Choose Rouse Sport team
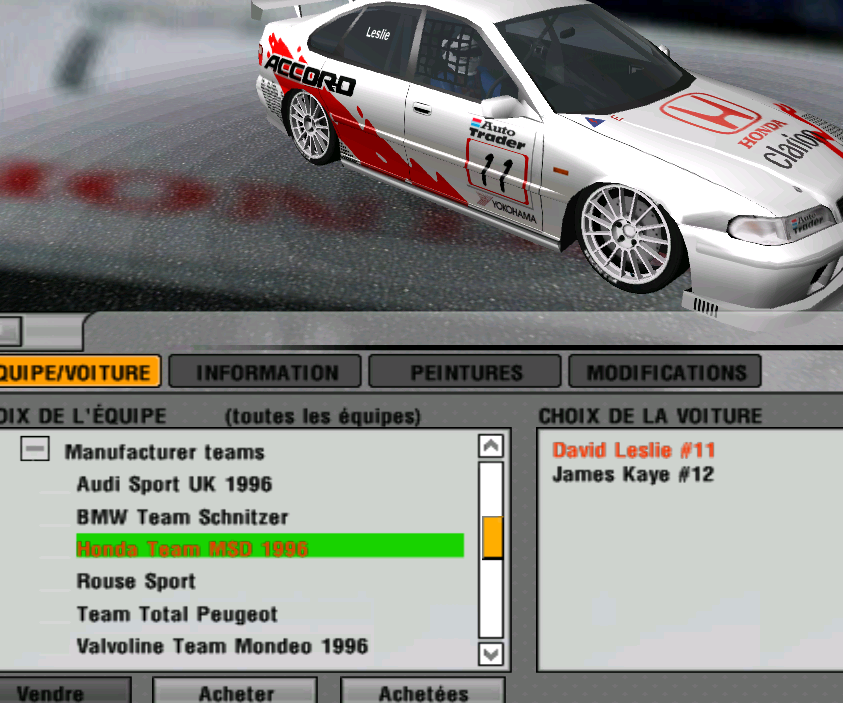 pyautogui.click(x=136, y=582)
